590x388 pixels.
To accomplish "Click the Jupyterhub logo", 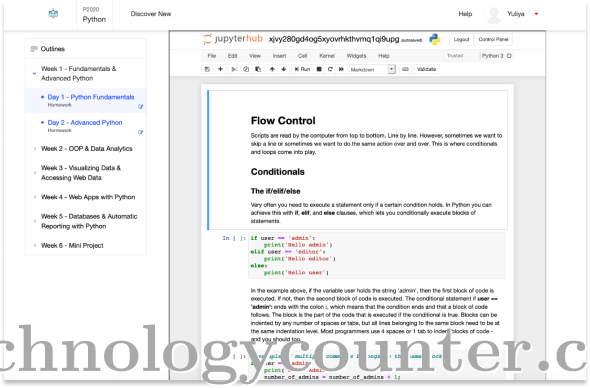I will pyautogui.click(x=233, y=39).
